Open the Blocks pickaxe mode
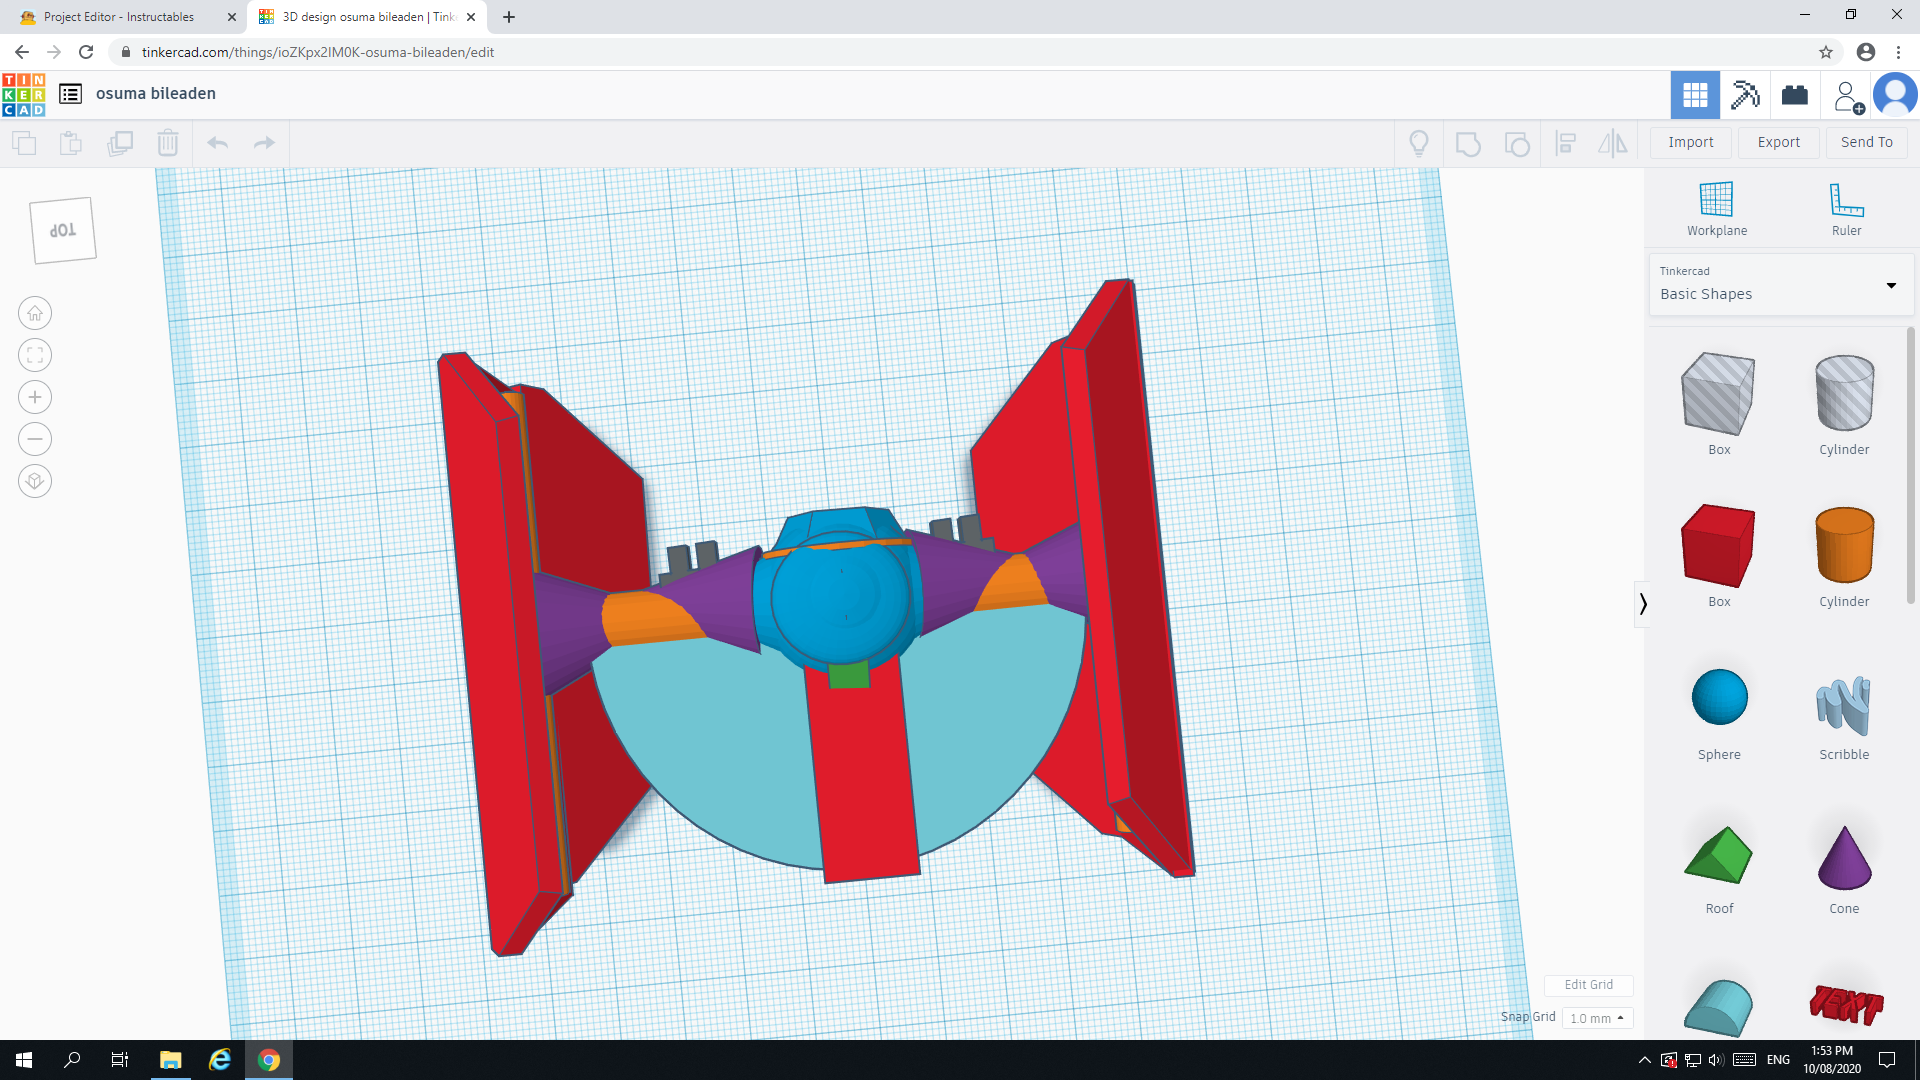The height and width of the screenshot is (1080, 1920). (x=1745, y=95)
